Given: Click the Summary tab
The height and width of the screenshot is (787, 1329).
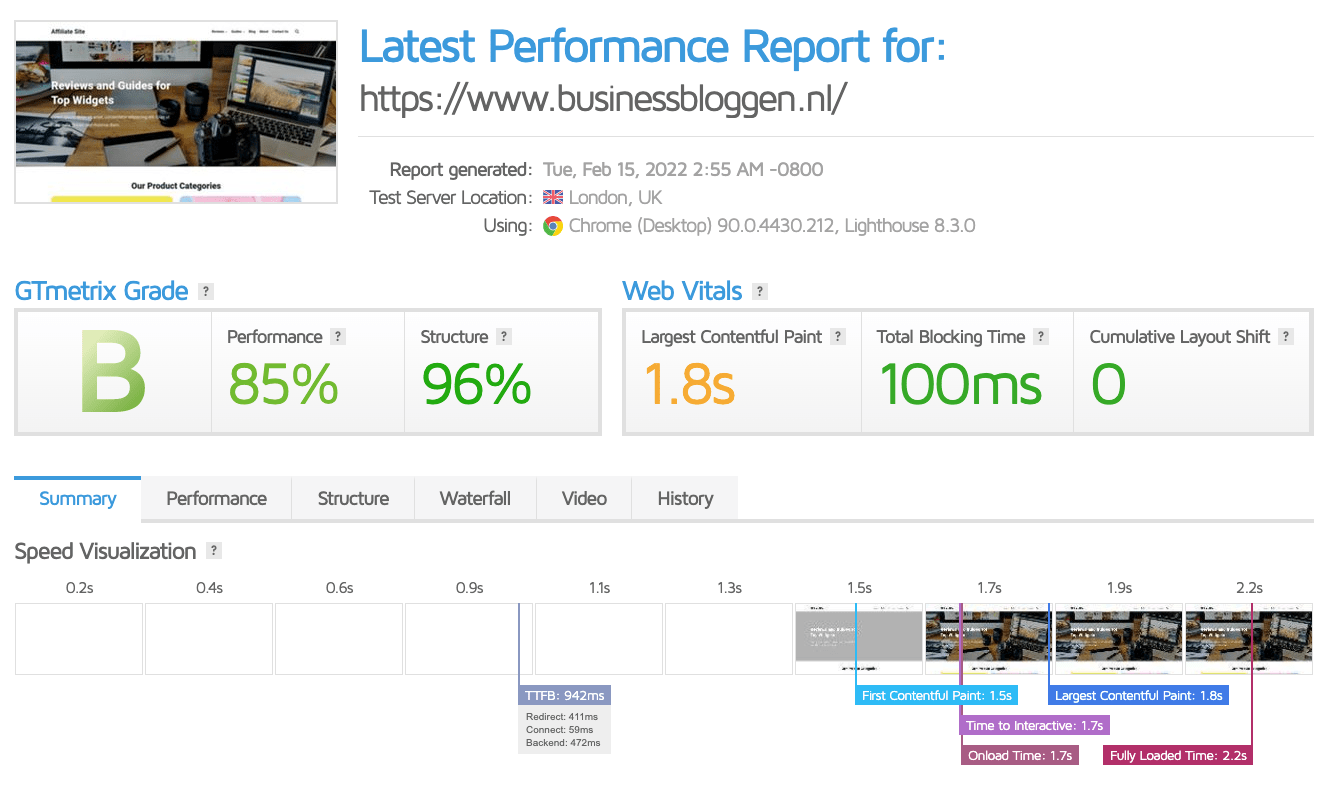Looking at the screenshot, I should click(78, 498).
